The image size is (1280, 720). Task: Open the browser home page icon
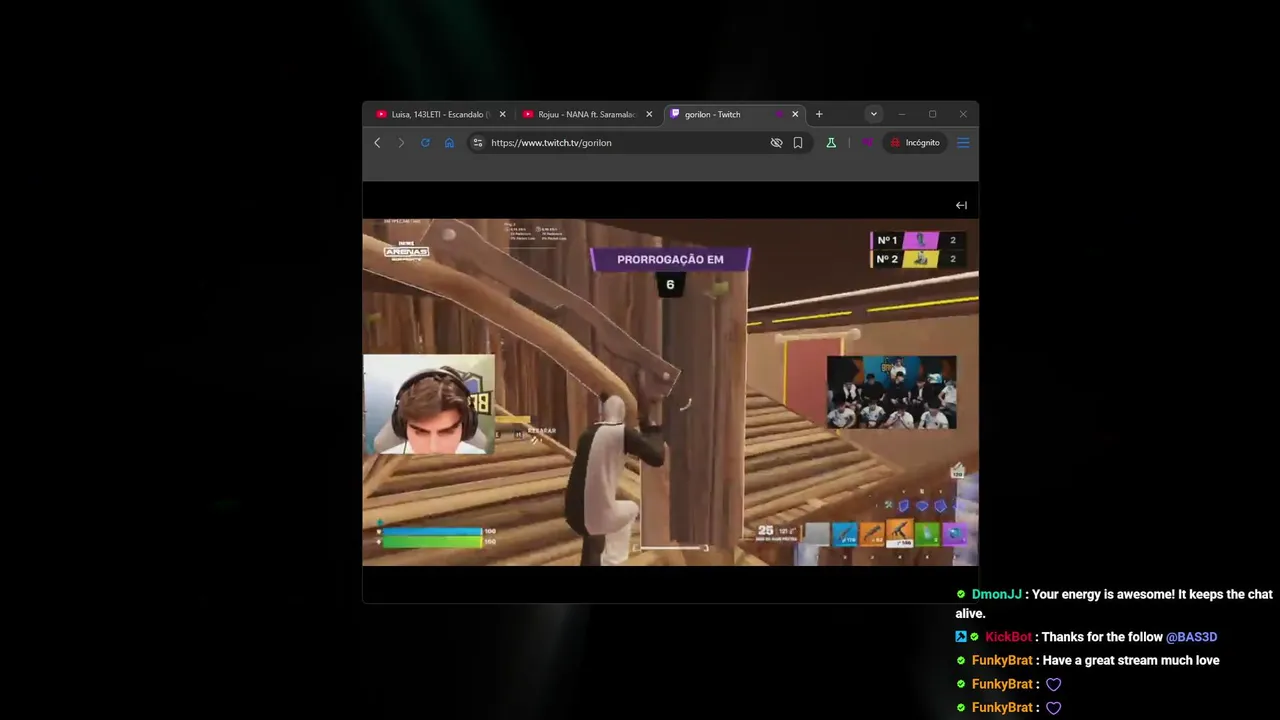click(449, 143)
